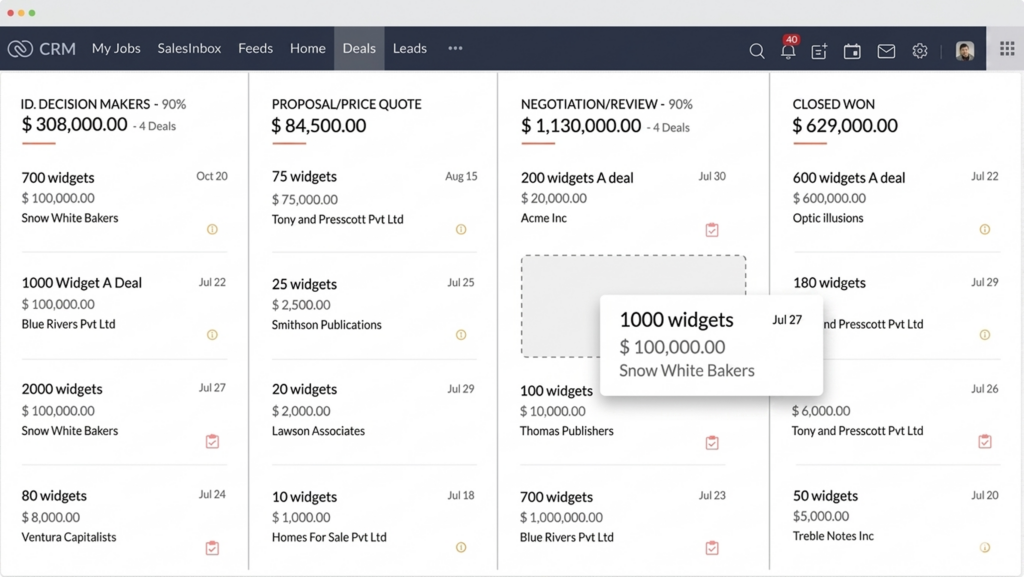The width and height of the screenshot is (1024, 577).
Task: Open the Home tab
Action: (x=308, y=48)
